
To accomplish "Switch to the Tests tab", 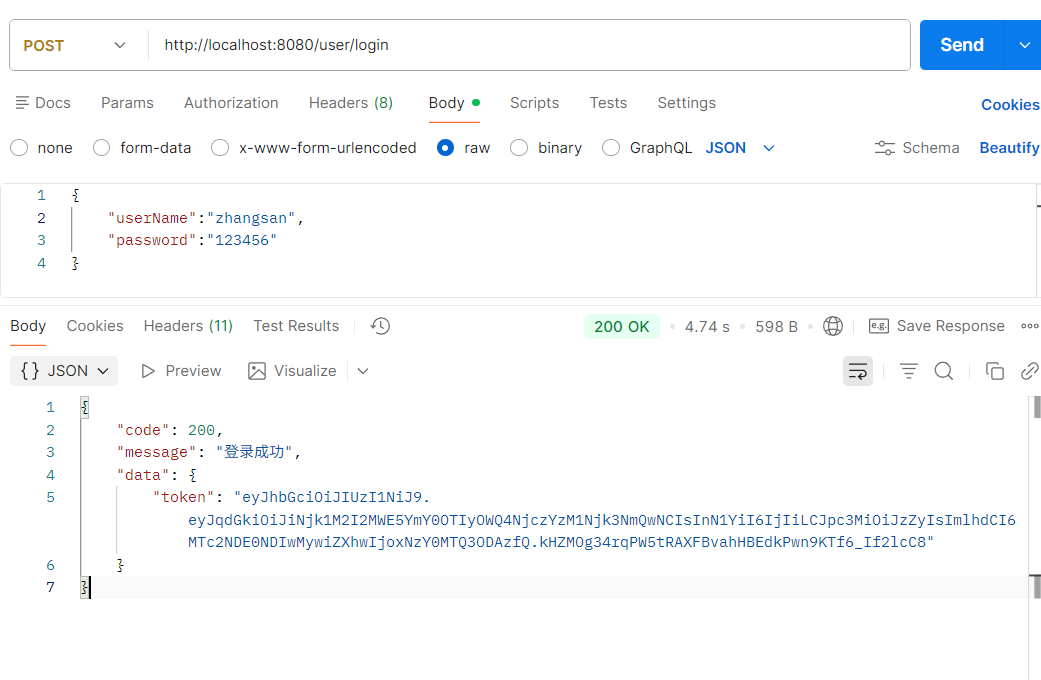I will [608, 103].
